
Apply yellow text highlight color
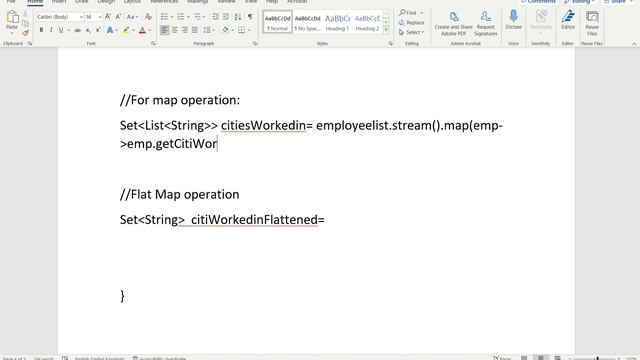[x=127, y=30]
